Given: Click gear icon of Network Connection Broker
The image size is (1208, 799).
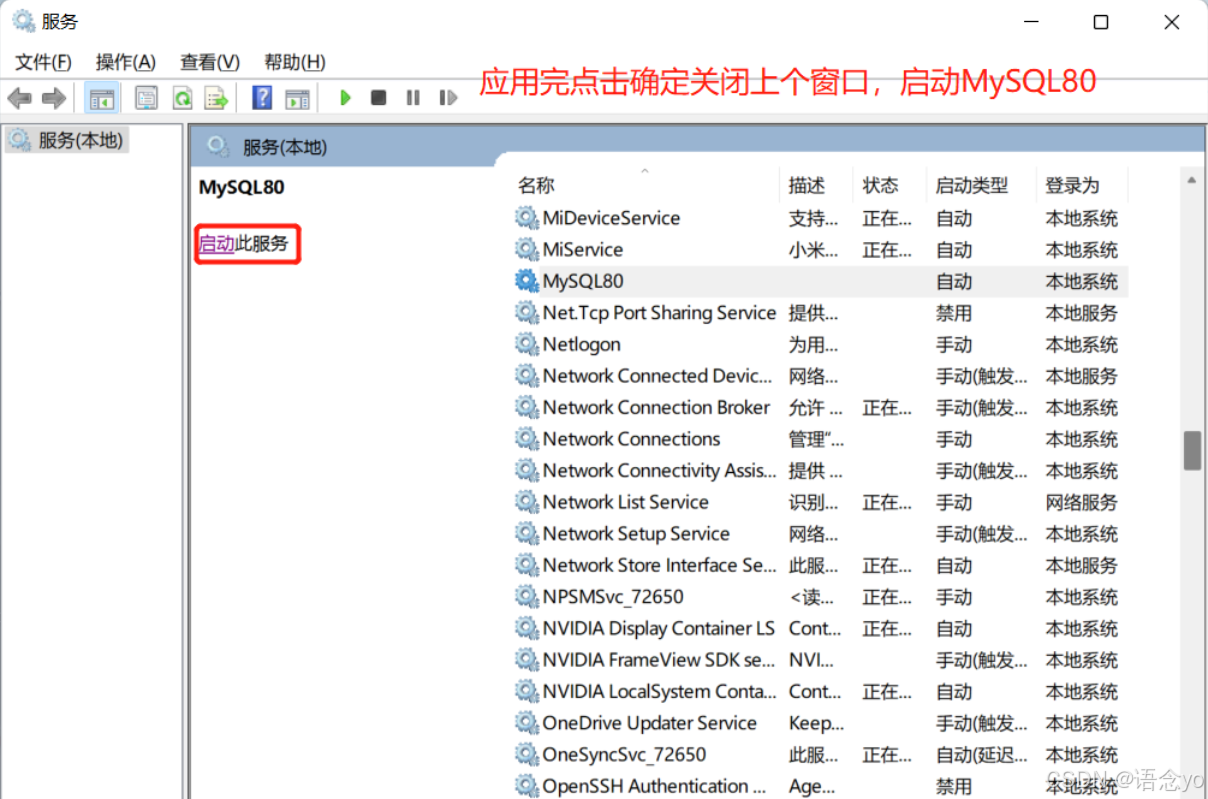Looking at the screenshot, I should [x=527, y=407].
